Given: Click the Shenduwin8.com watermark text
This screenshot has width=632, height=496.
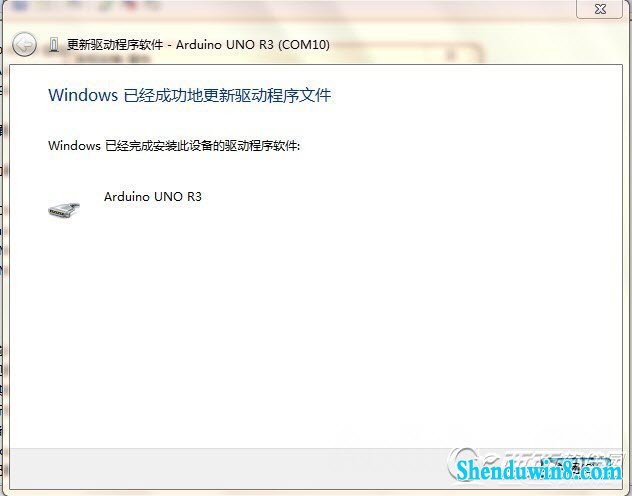Looking at the screenshot, I should coord(539,470).
